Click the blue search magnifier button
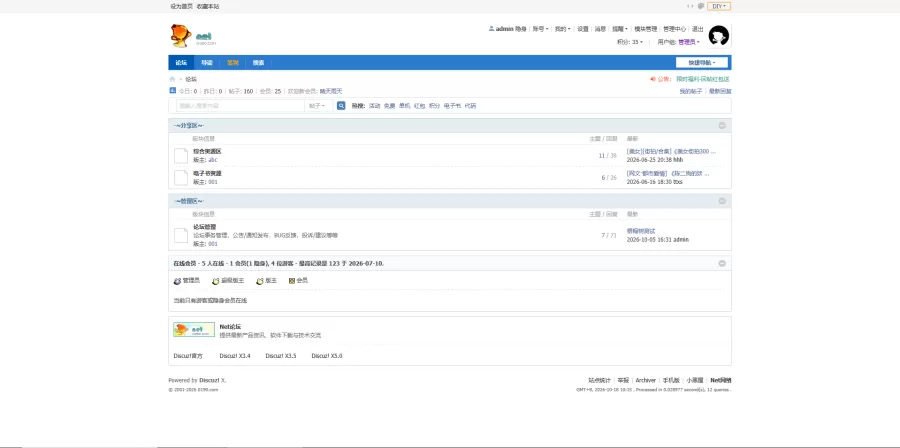This screenshot has width=900, height=448. (341, 106)
